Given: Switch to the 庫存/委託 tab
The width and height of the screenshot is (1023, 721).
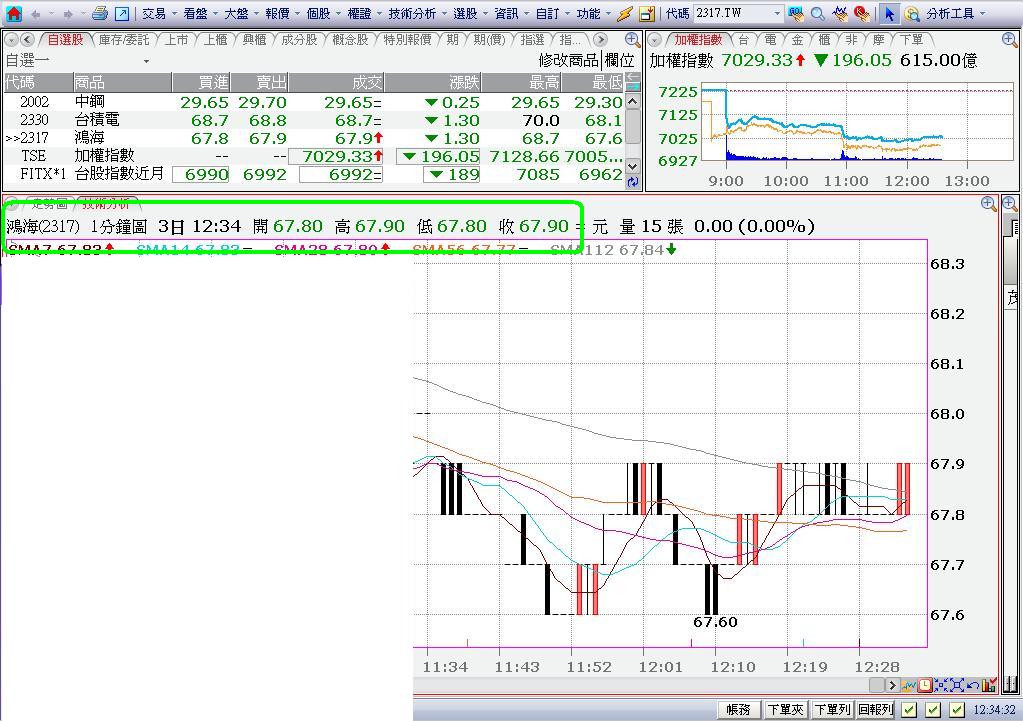Looking at the screenshot, I should click(124, 40).
